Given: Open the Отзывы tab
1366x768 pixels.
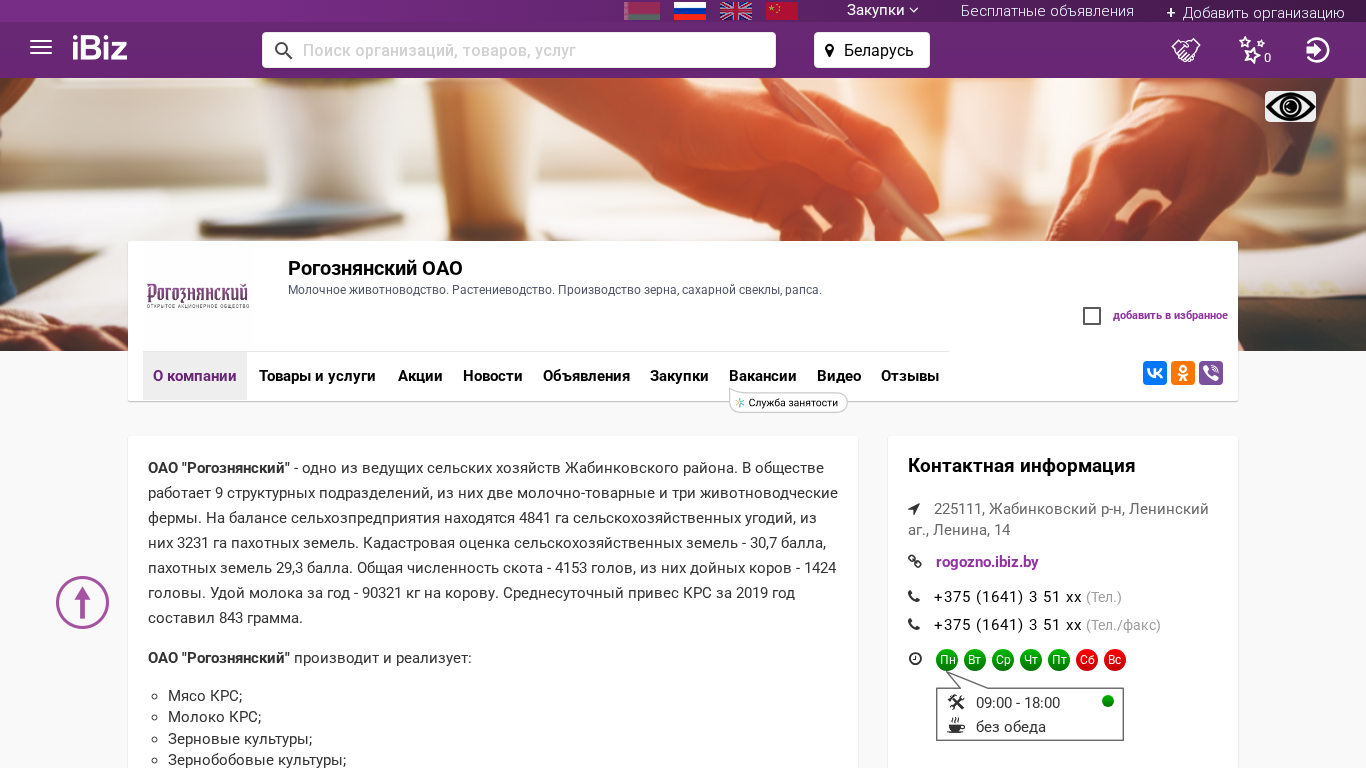Looking at the screenshot, I should (910, 376).
